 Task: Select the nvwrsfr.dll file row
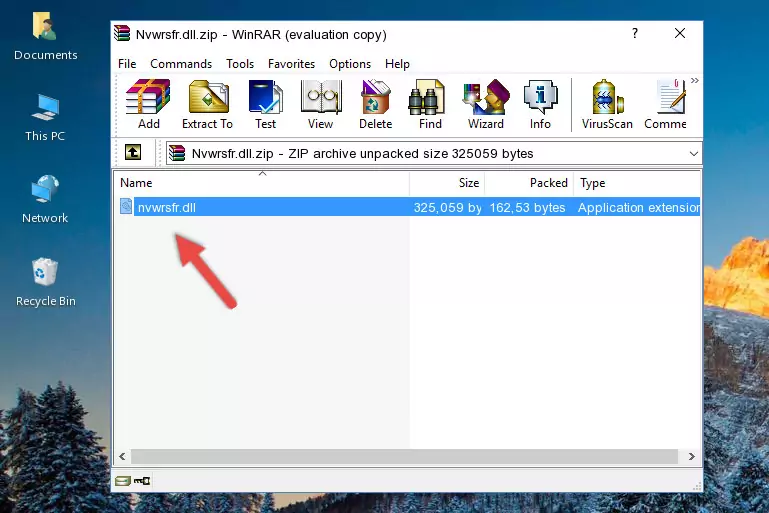409,207
